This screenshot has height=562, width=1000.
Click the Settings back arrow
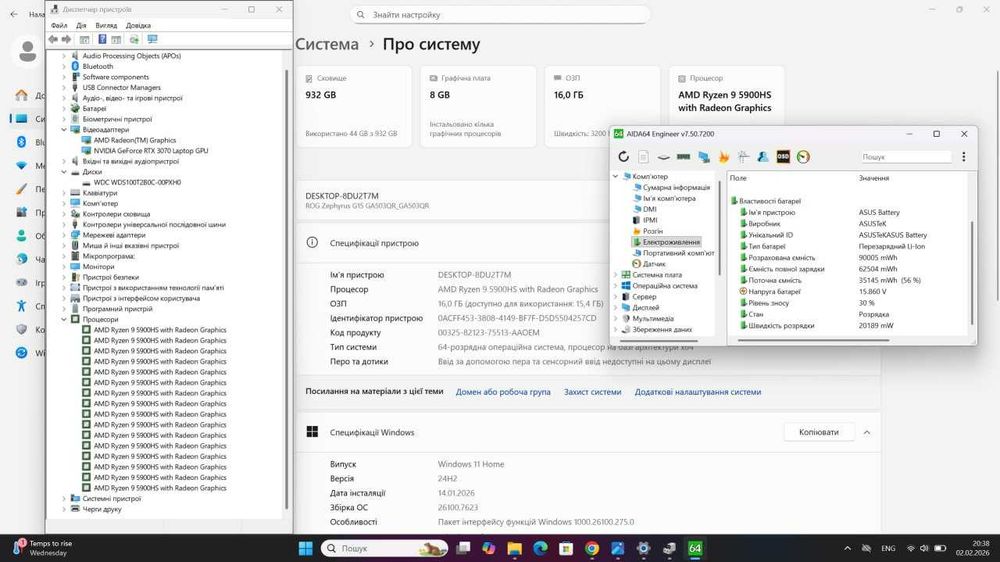[x=14, y=14]
